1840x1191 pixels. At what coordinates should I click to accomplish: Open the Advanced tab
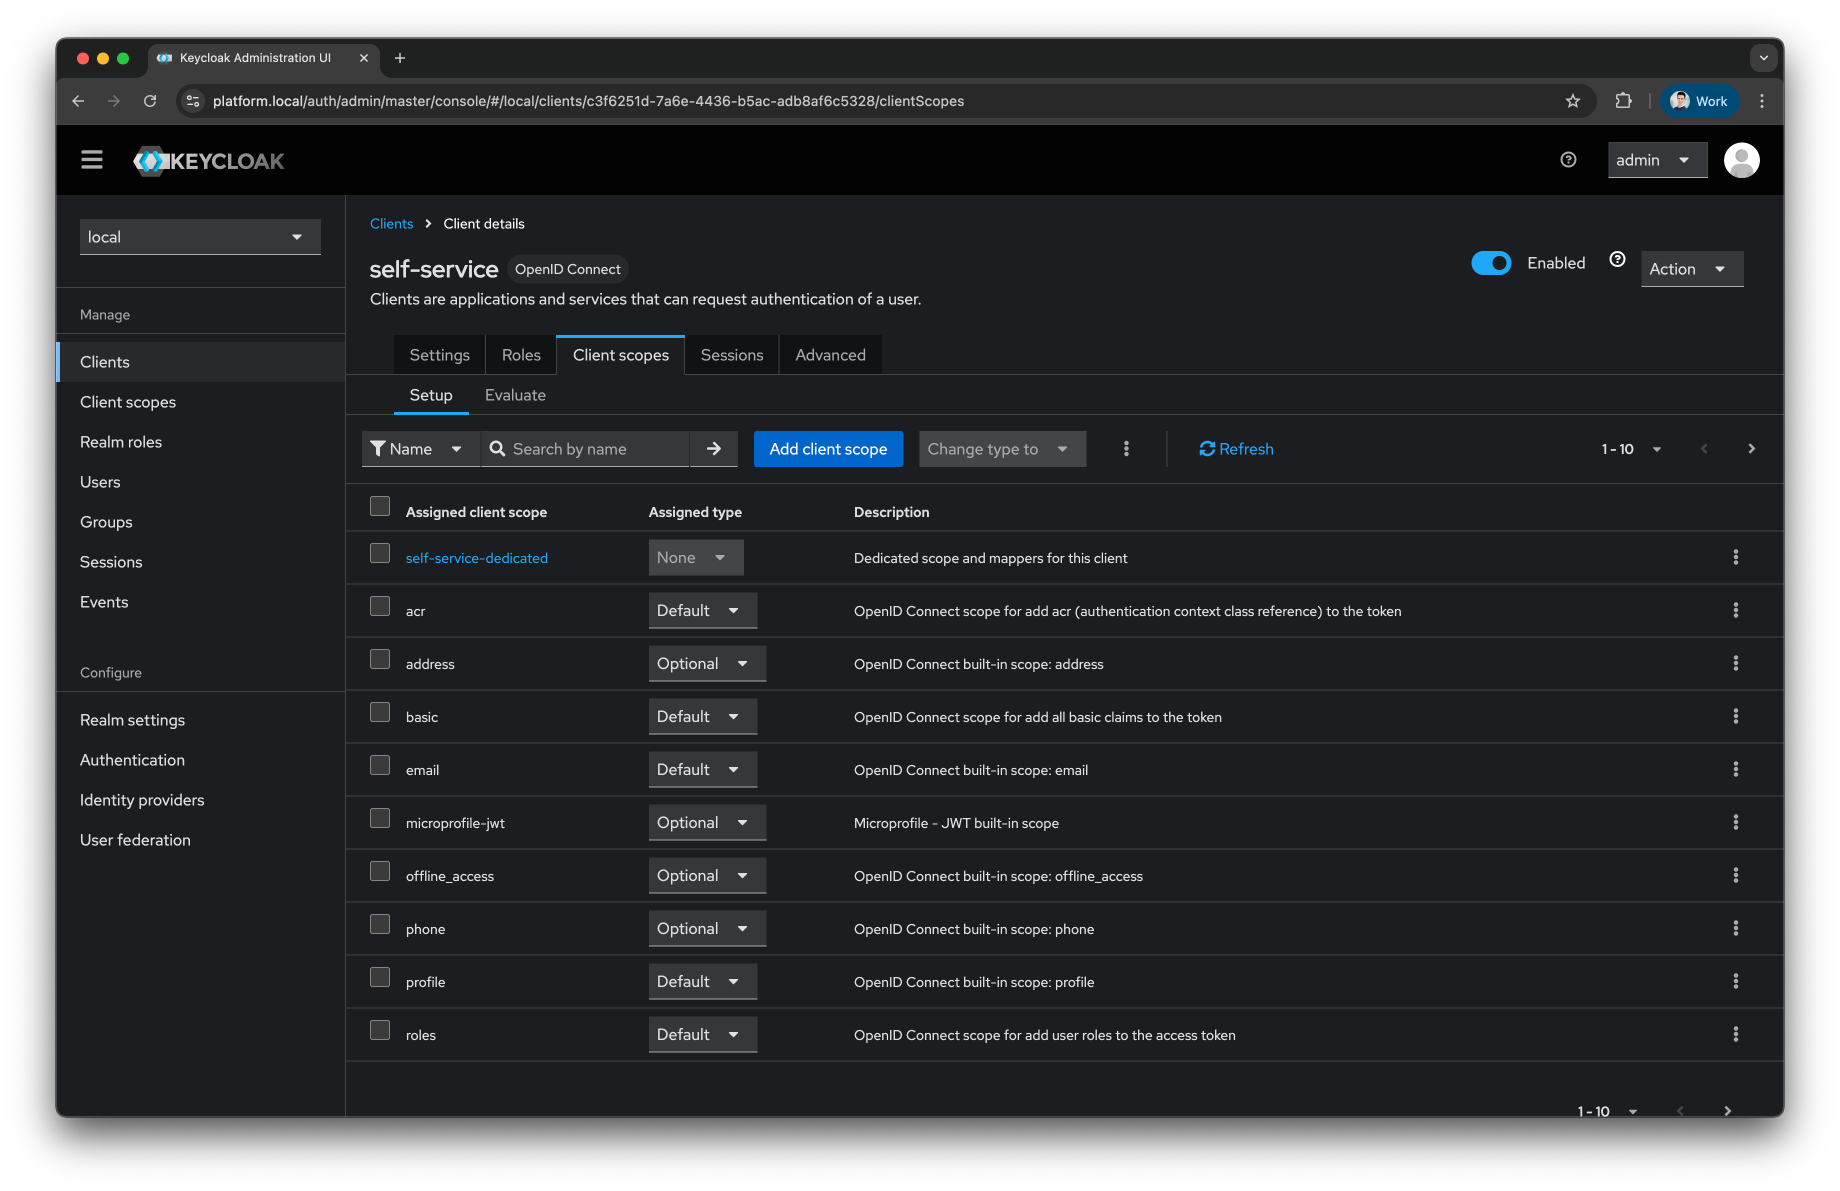(829, 354)
